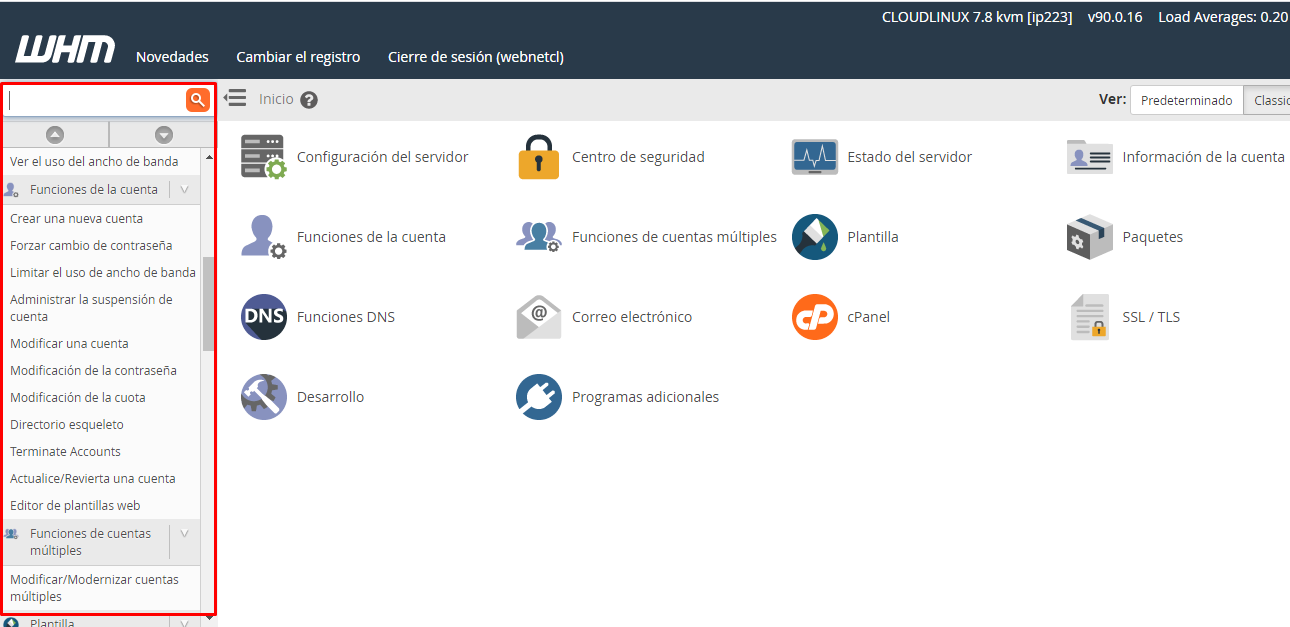
Task: Click the Programas adicionales plug icon
Action: [x=539, y=397]
